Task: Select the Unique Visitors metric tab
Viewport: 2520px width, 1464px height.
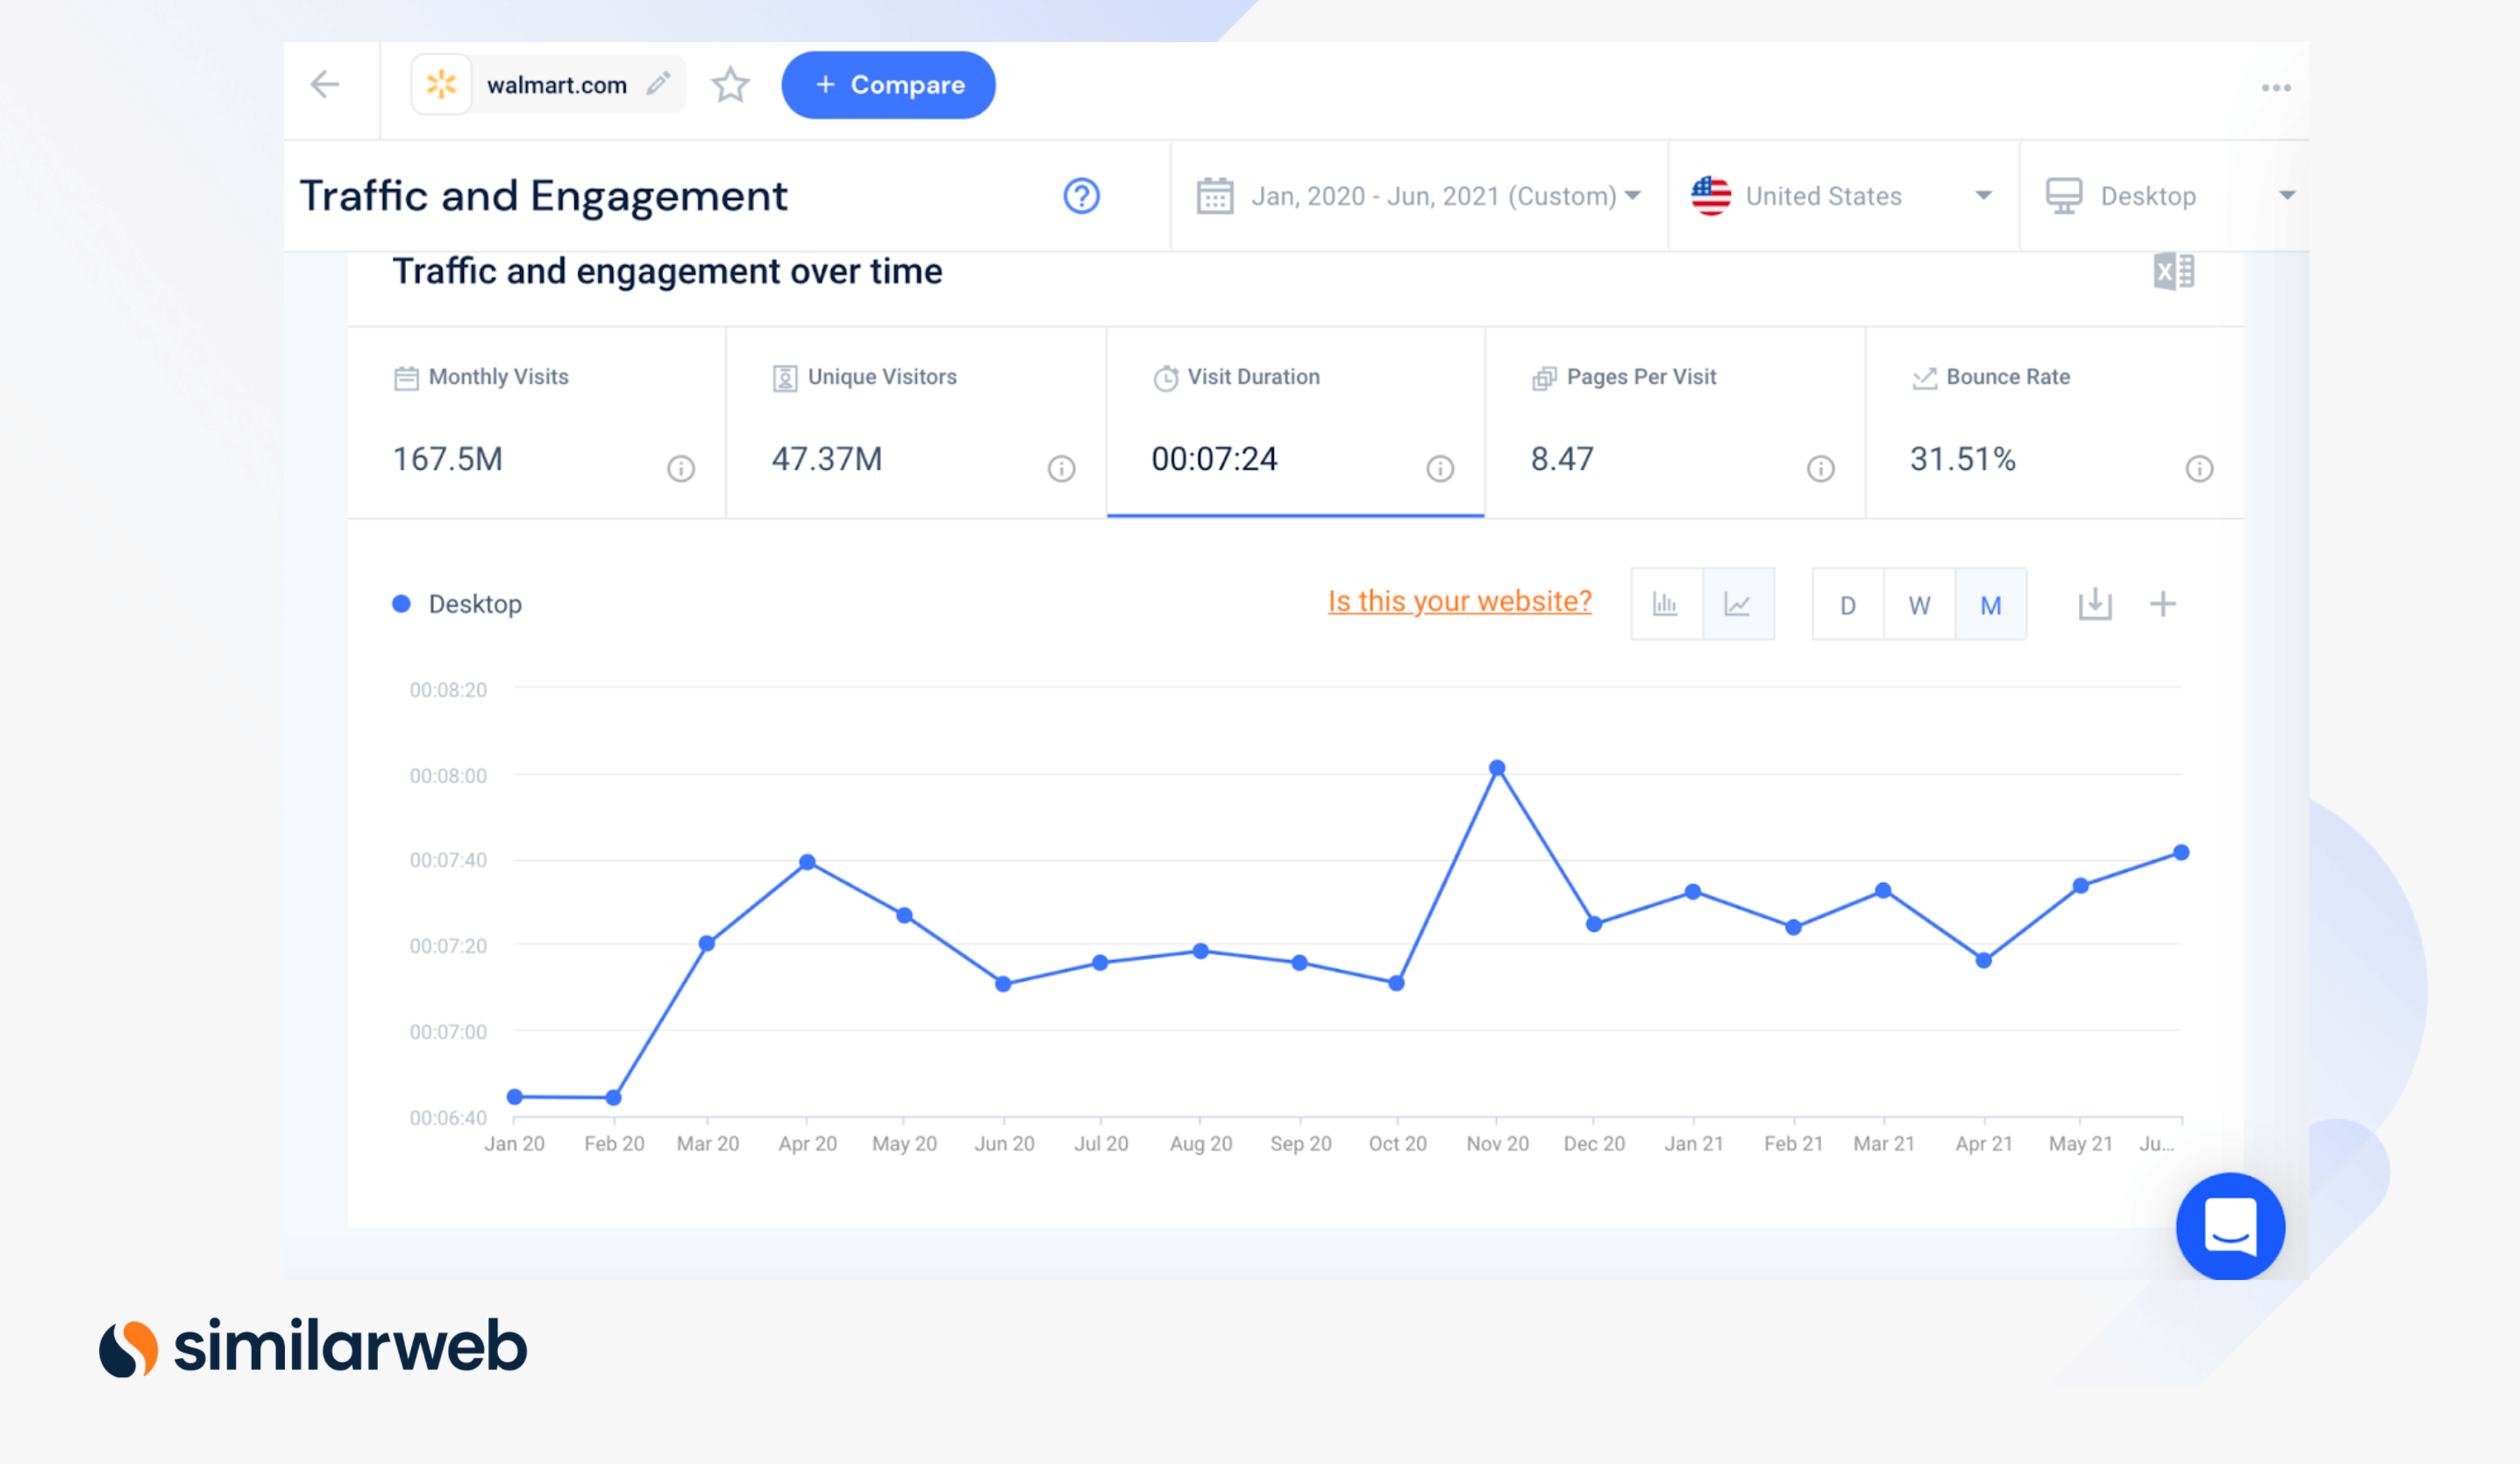Action: coord(916,422)
